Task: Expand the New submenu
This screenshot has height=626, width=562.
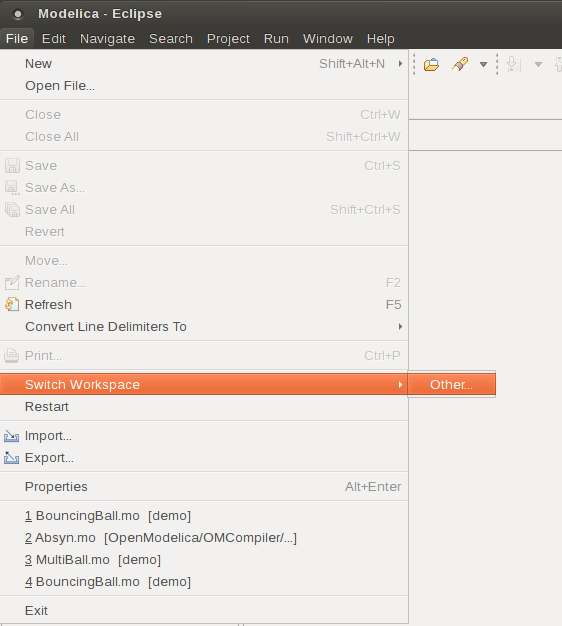Action: point(204,63)
